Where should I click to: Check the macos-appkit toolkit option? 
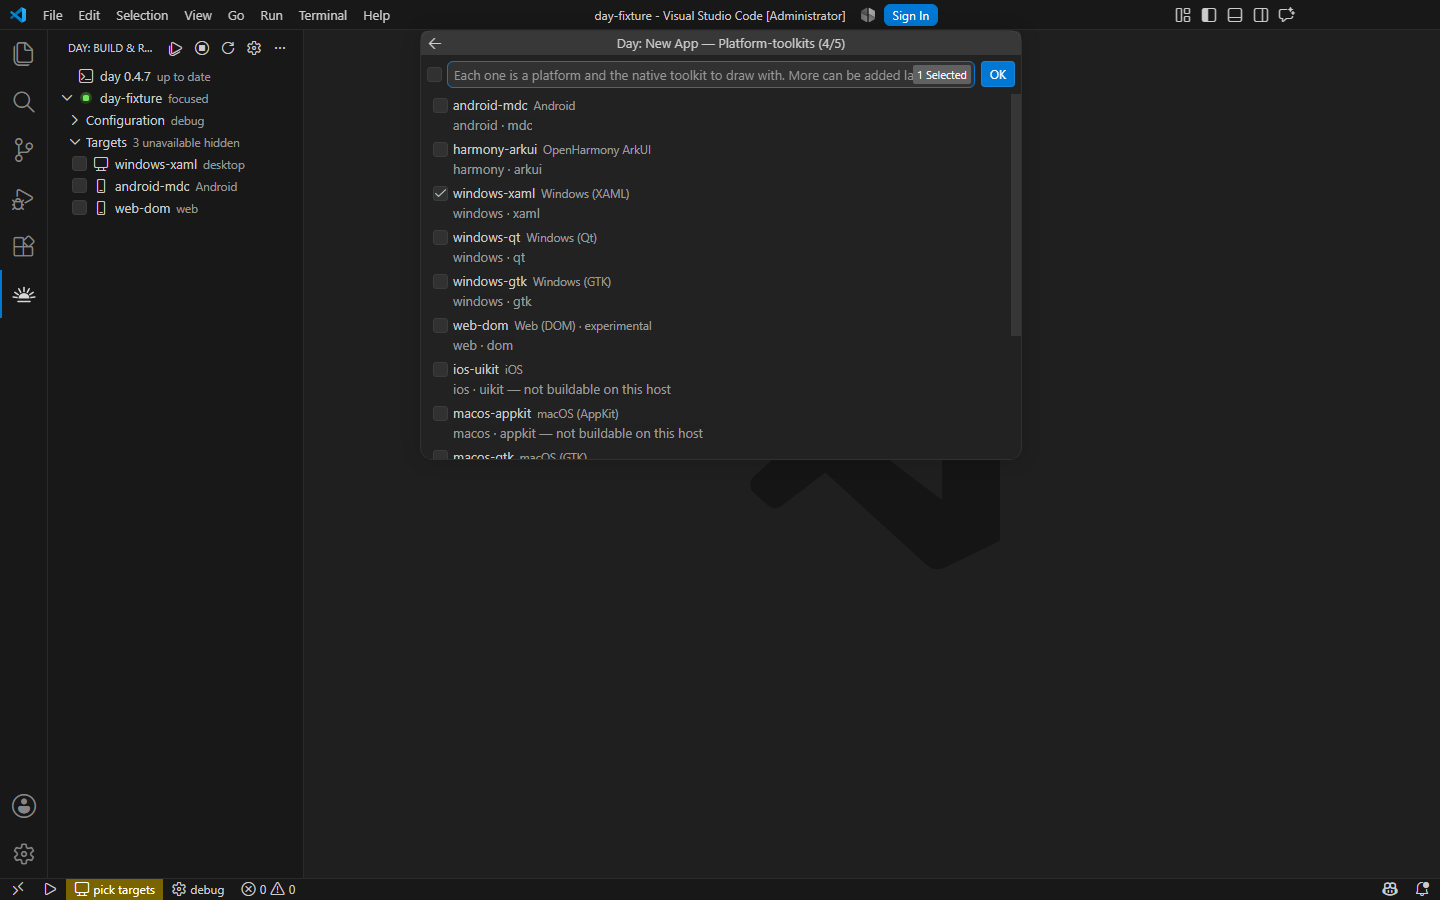(x=440, y=413)
